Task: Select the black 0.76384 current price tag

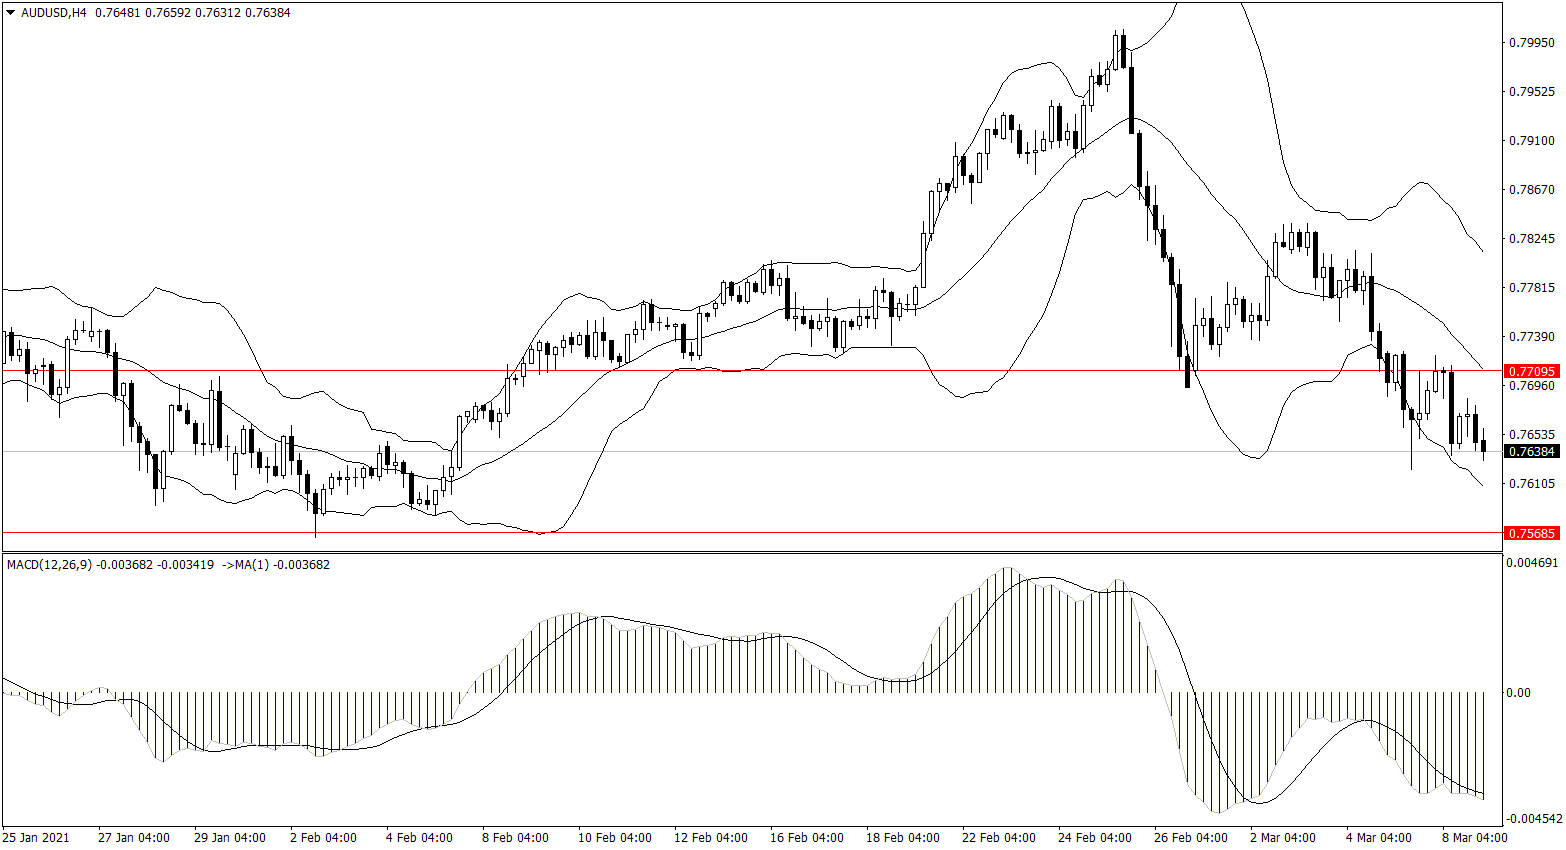Action: 1531,452
